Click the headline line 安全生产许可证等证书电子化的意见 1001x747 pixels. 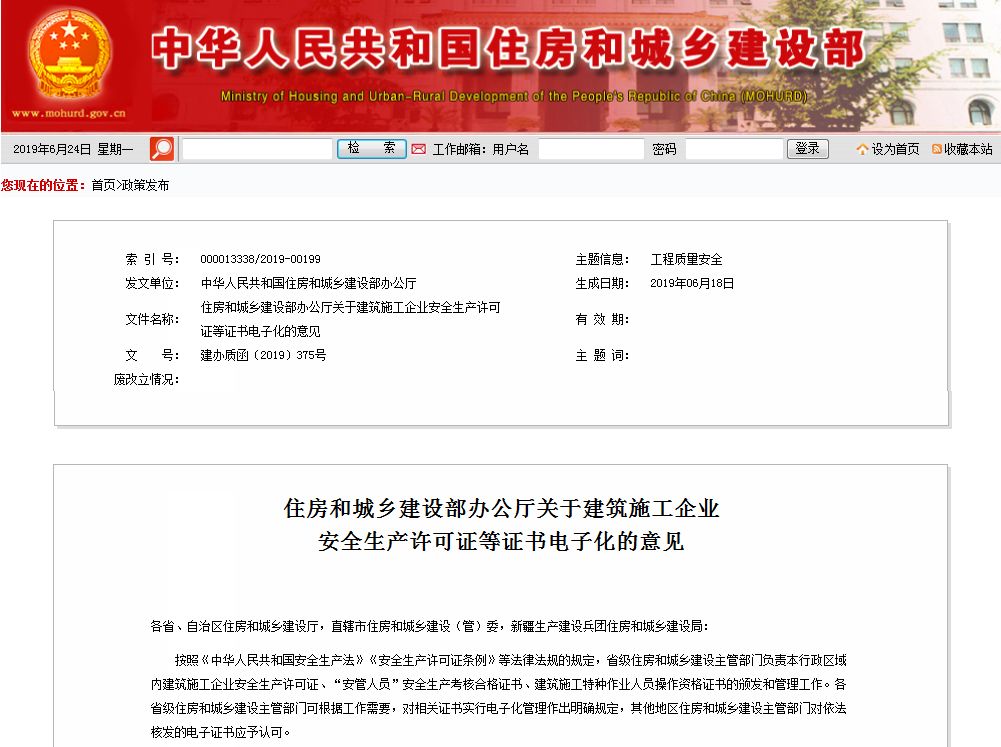coord(501,541)
